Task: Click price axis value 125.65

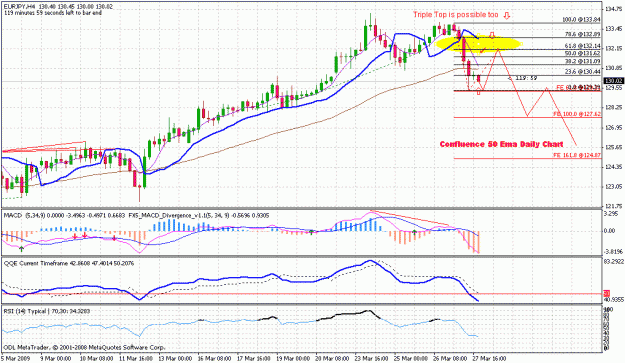Action: pyautogui.click(x=613, y=147)
